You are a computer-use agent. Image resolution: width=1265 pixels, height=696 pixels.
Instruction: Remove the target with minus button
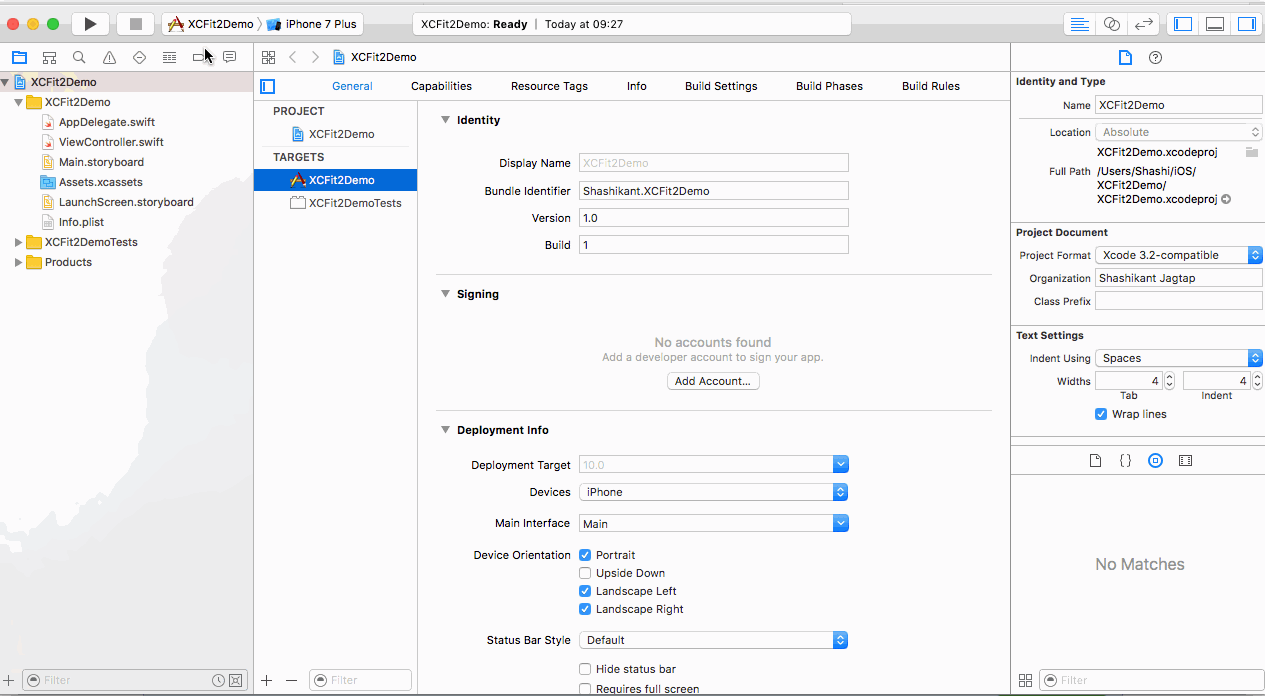tap(291, 680)
